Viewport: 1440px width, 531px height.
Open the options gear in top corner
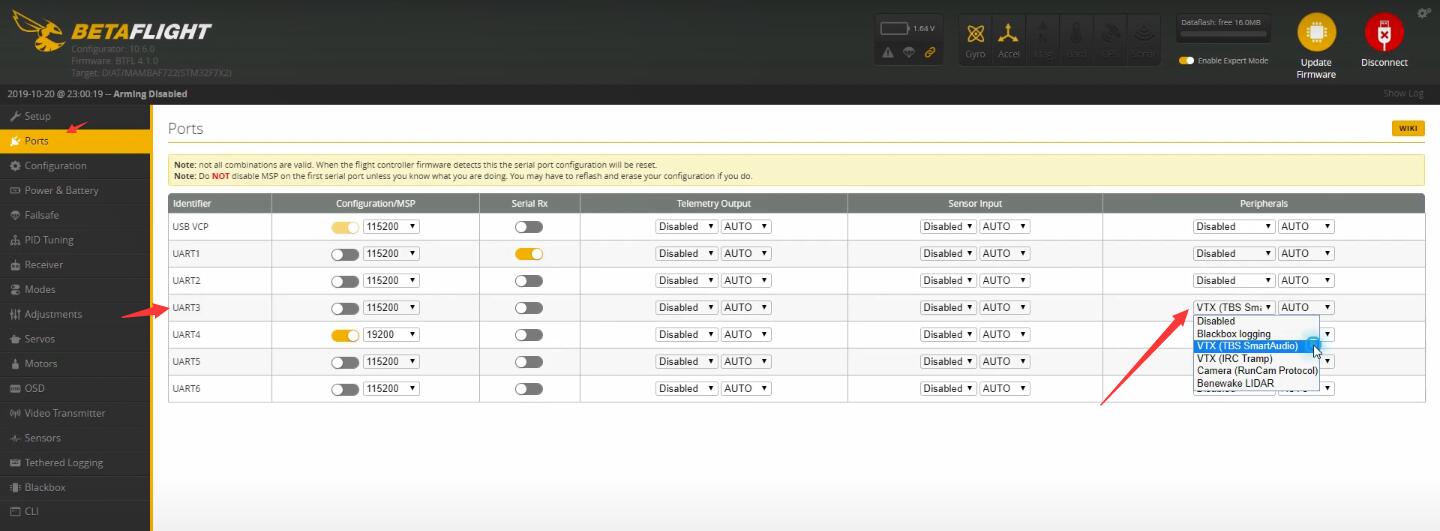[1424, 13]
